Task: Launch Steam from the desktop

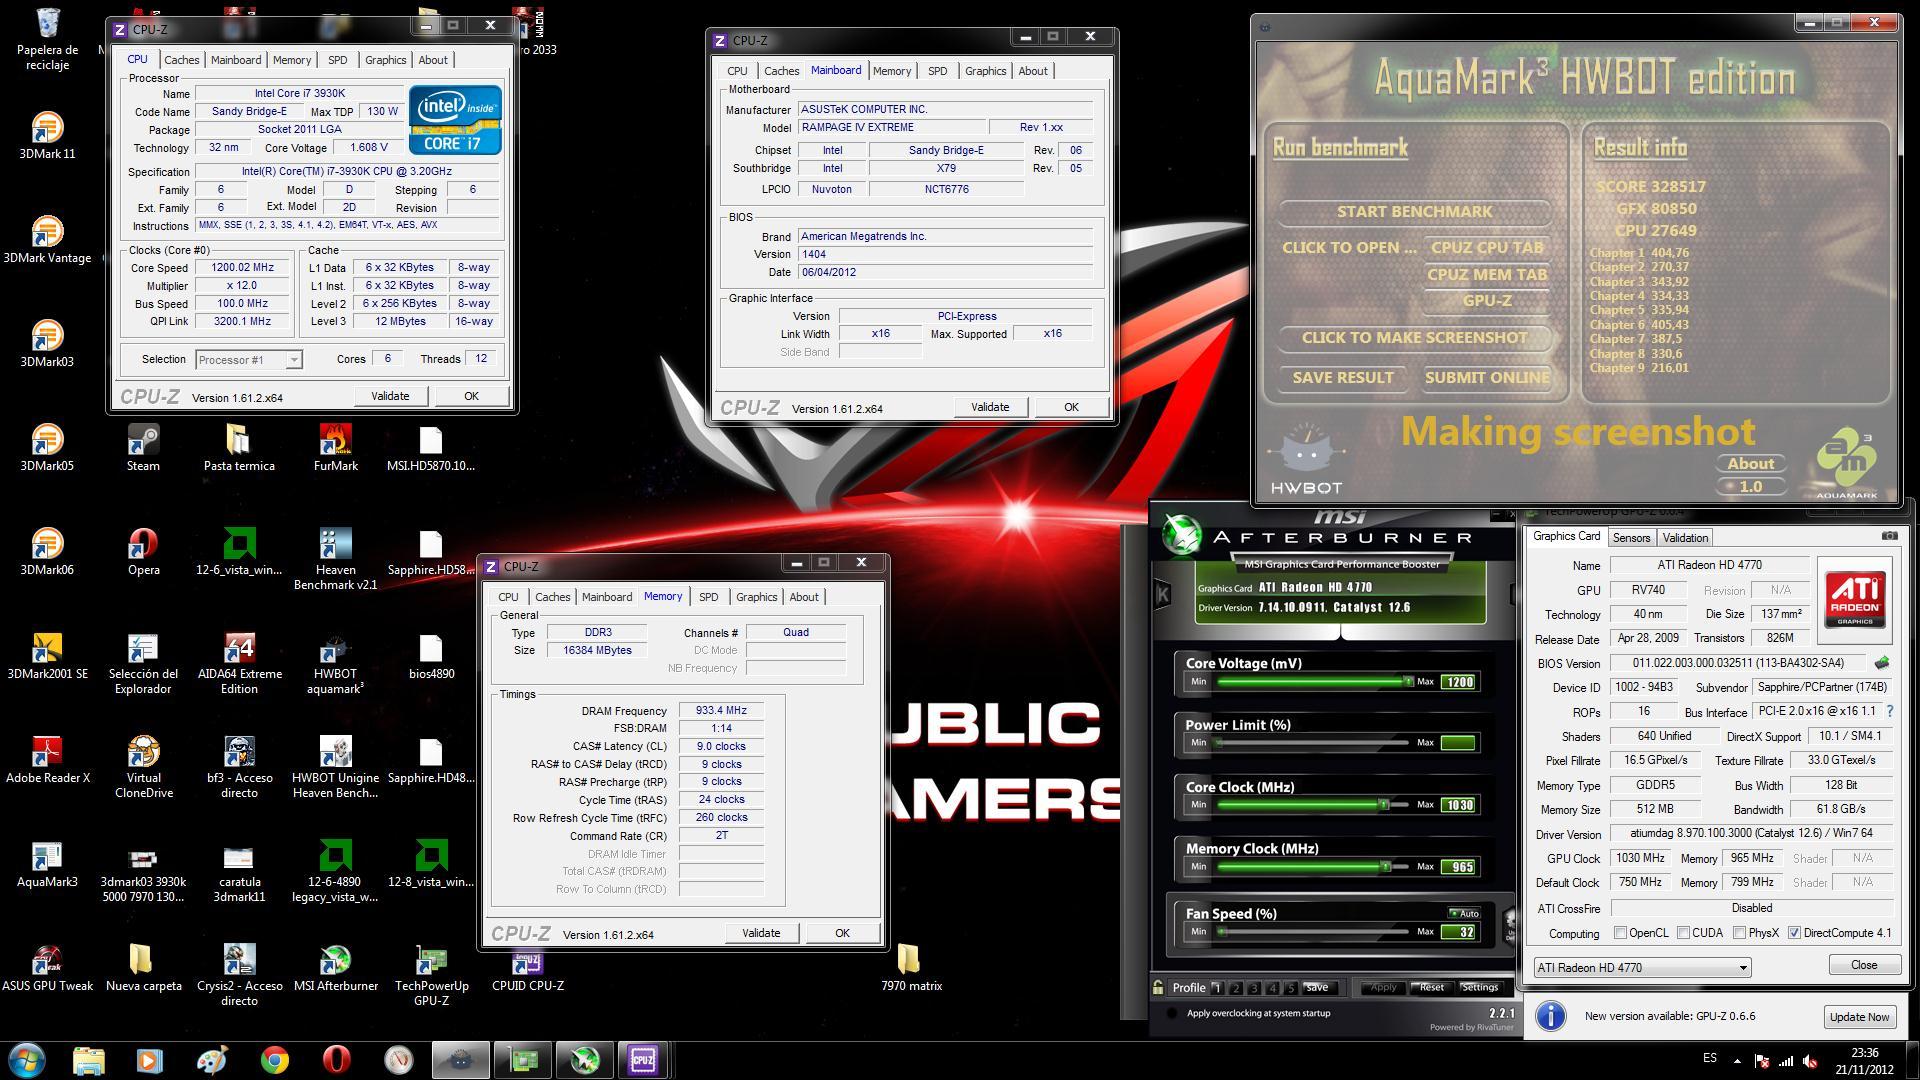Action: pos(143,447)
